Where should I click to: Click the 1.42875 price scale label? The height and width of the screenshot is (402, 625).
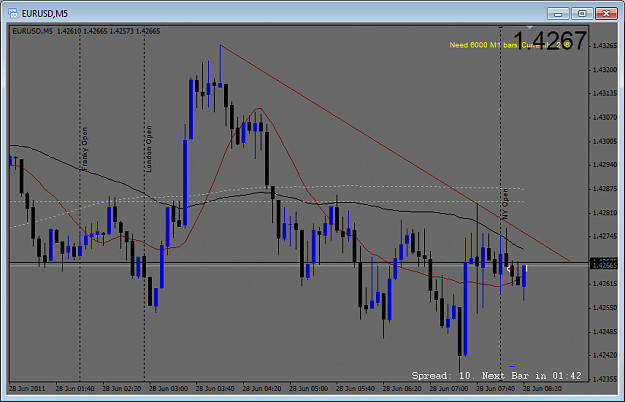tap(605, 188)
